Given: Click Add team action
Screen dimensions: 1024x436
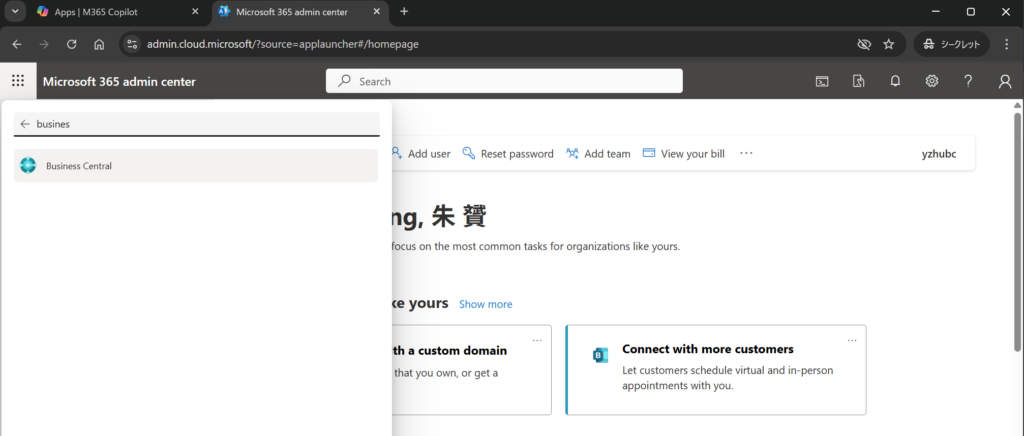Looking at the screenshot, I should point(598,154).
